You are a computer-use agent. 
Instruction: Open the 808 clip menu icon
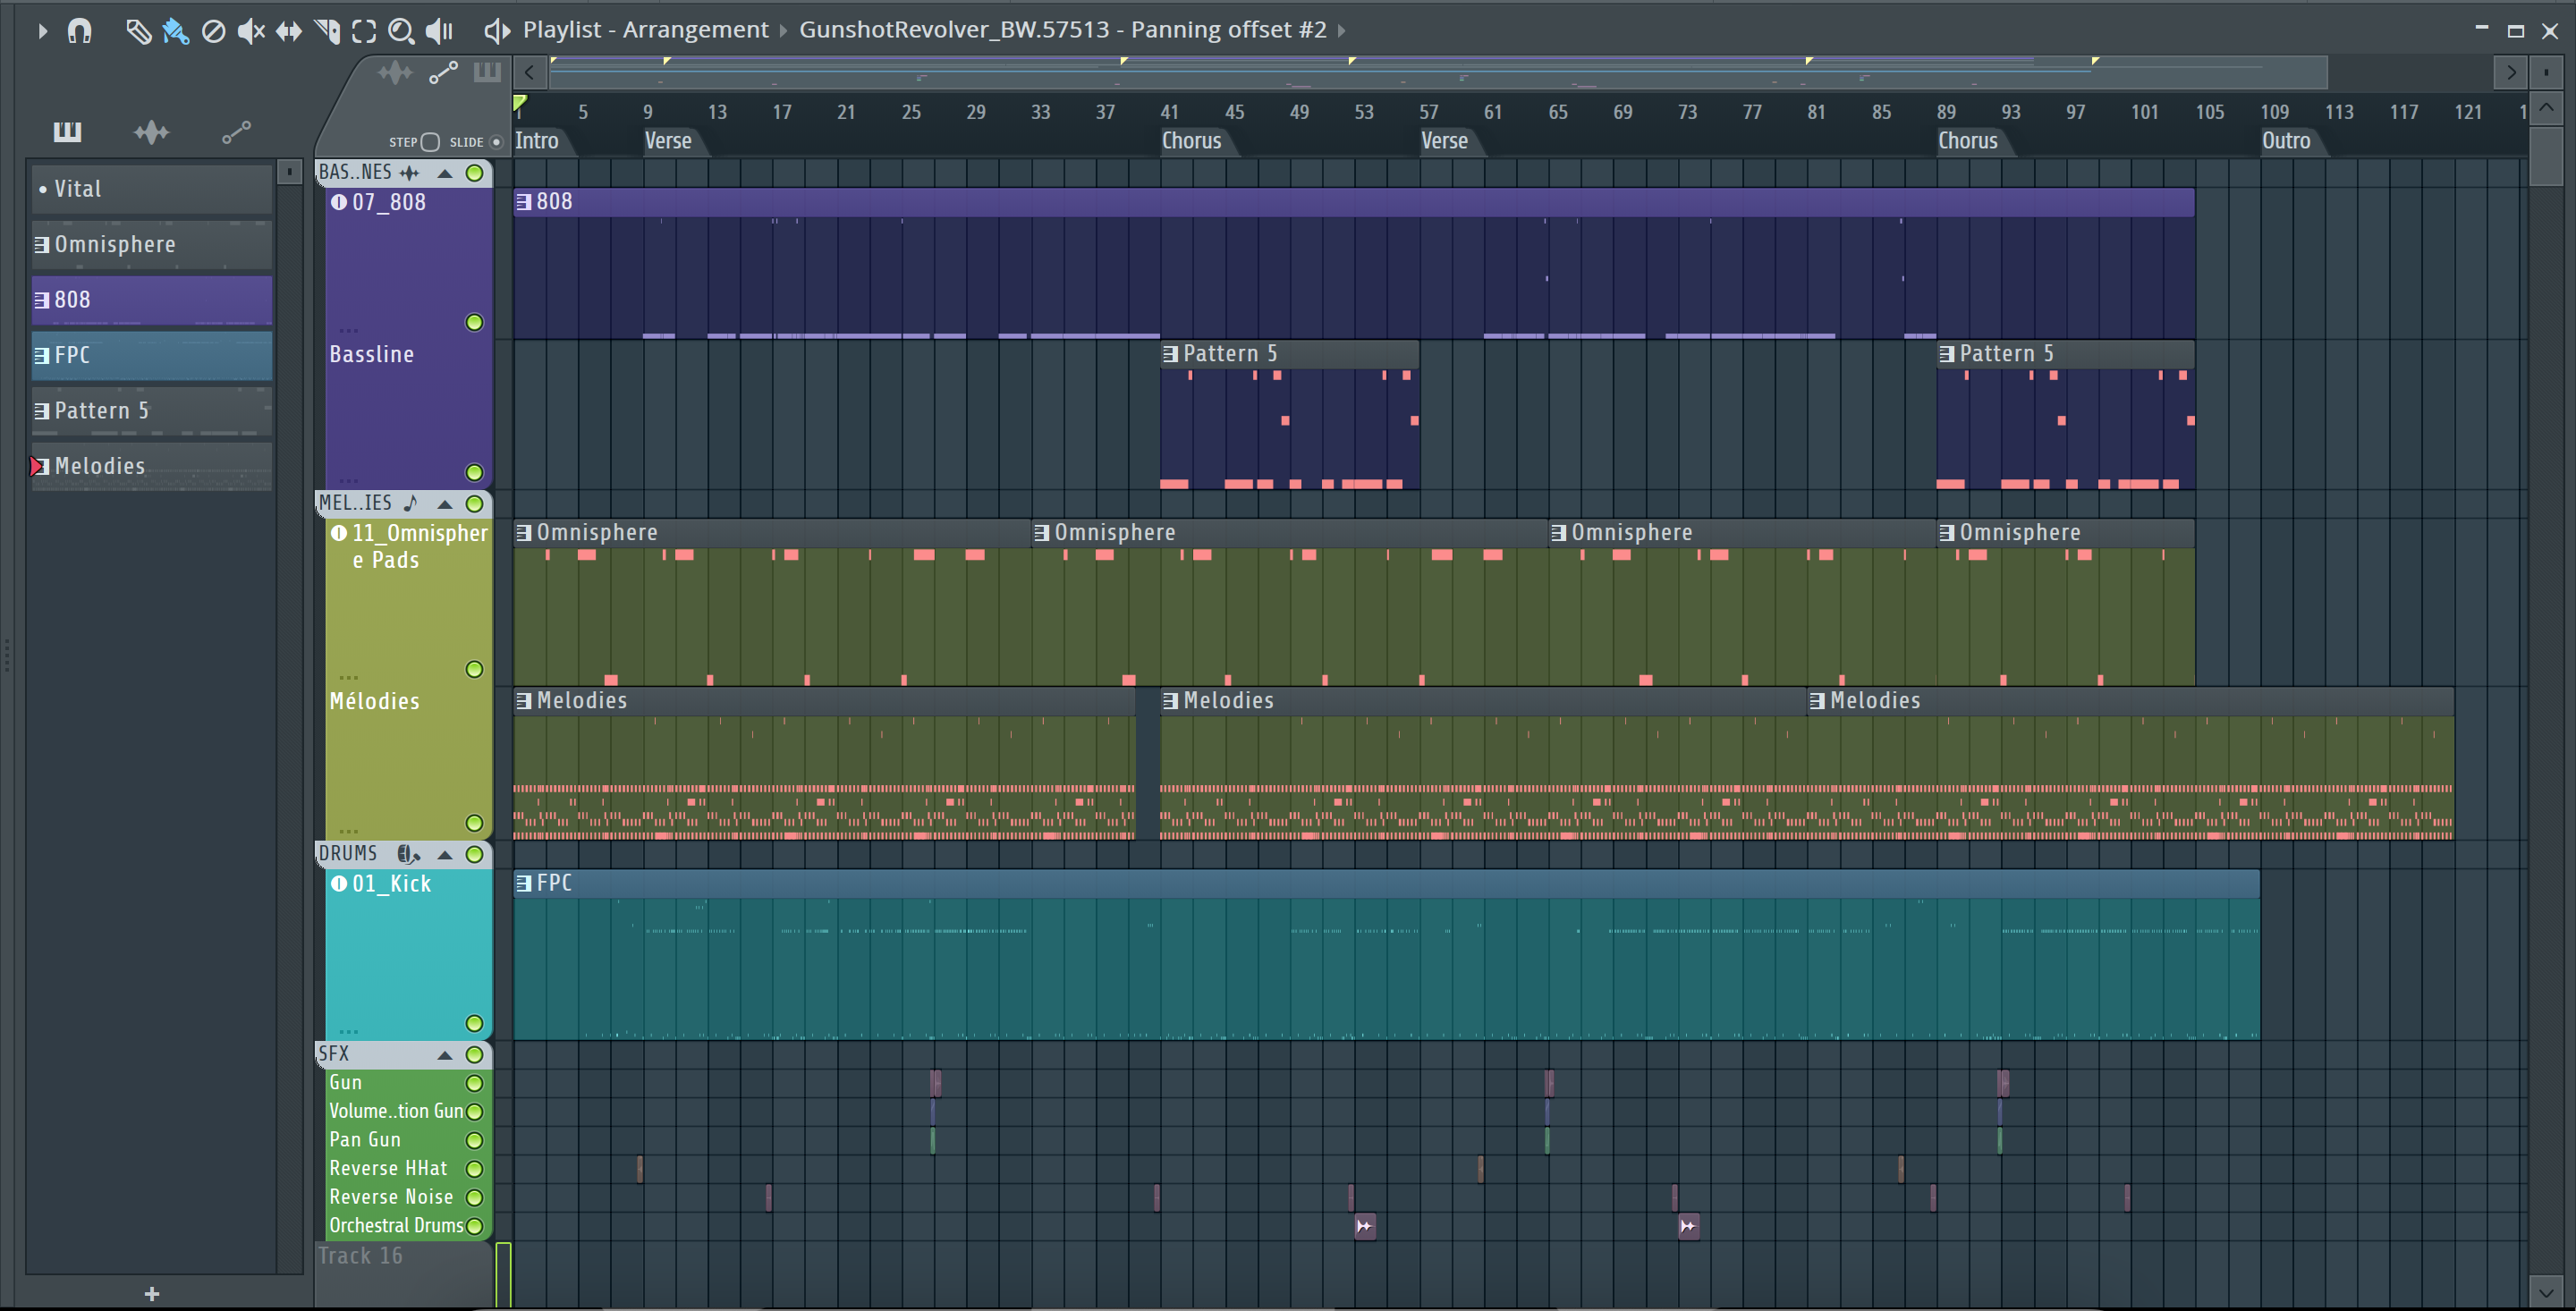[523, 202]
